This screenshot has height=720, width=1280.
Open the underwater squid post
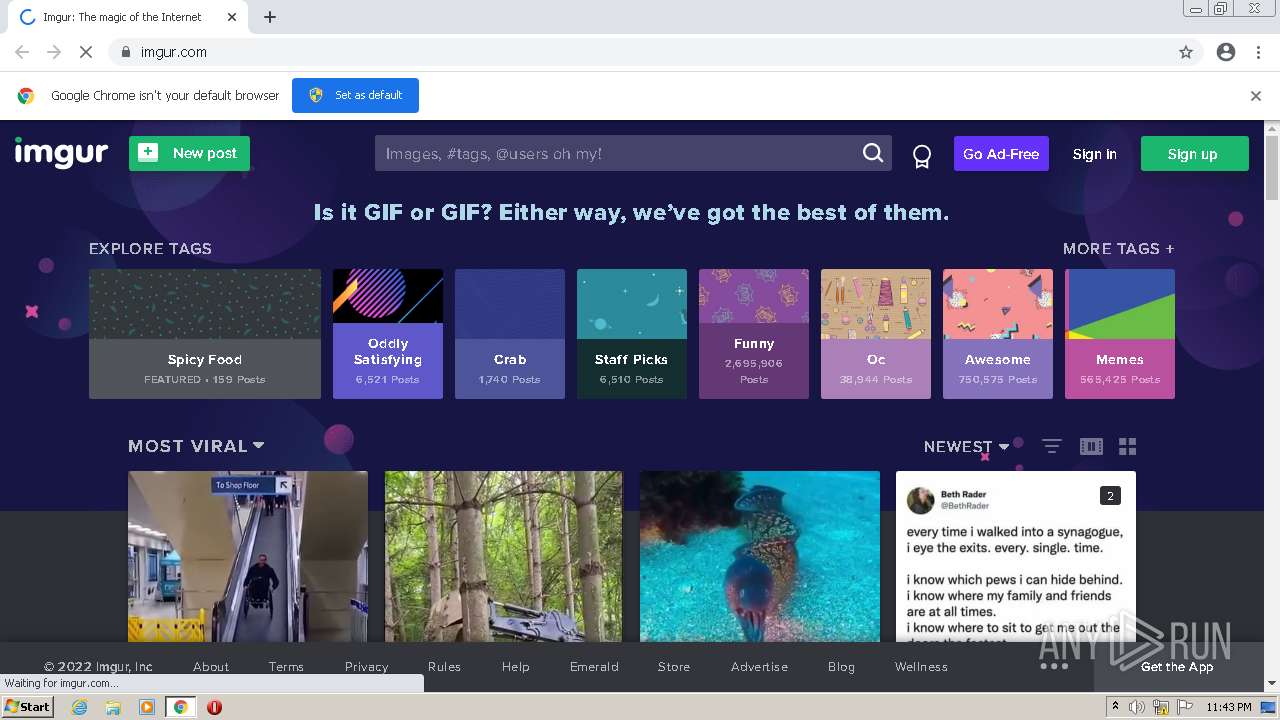click(x=760, y=556)
